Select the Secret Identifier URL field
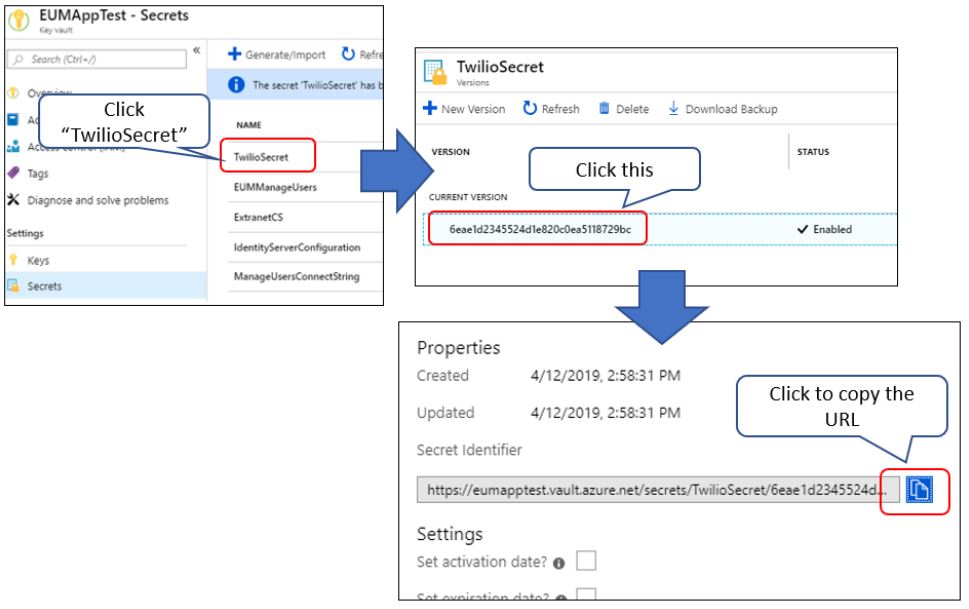The width and height of the screenshot is (969, 609). pyautogui.click(x=658, y=490)
